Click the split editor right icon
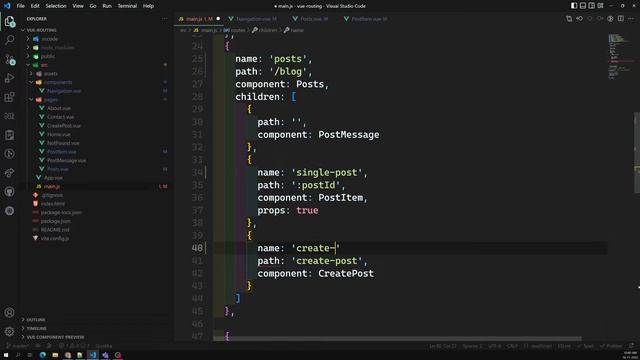Screen dimensions: 640x360 [620, 19]
